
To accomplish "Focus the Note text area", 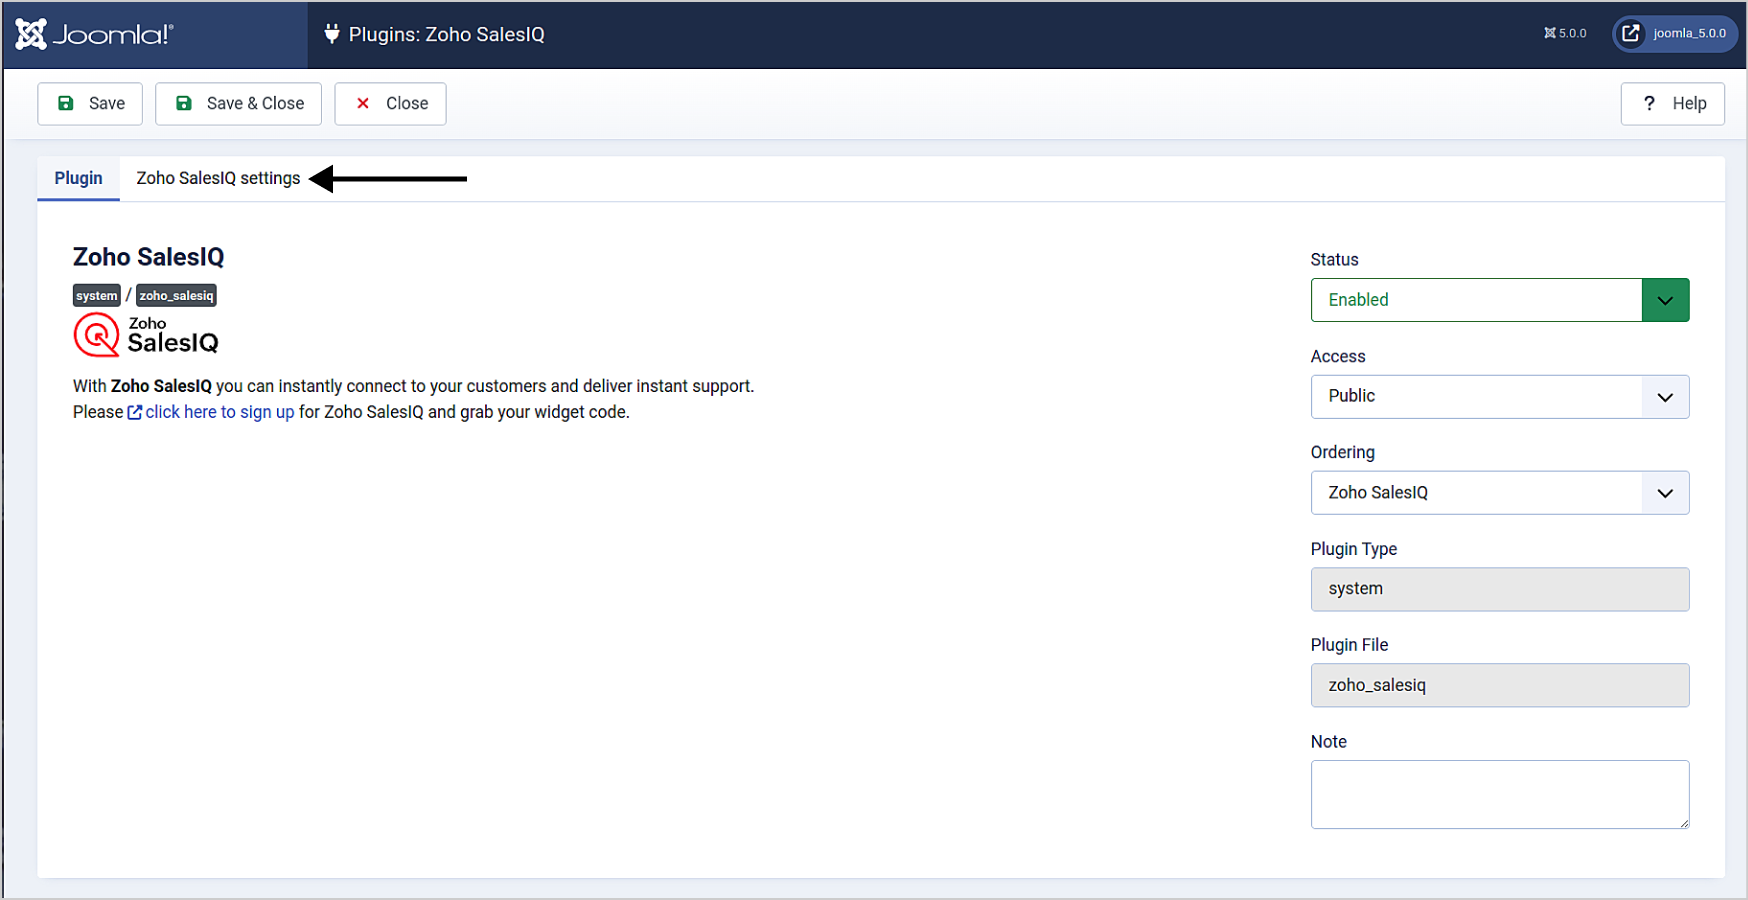I will coord(1499,794).
